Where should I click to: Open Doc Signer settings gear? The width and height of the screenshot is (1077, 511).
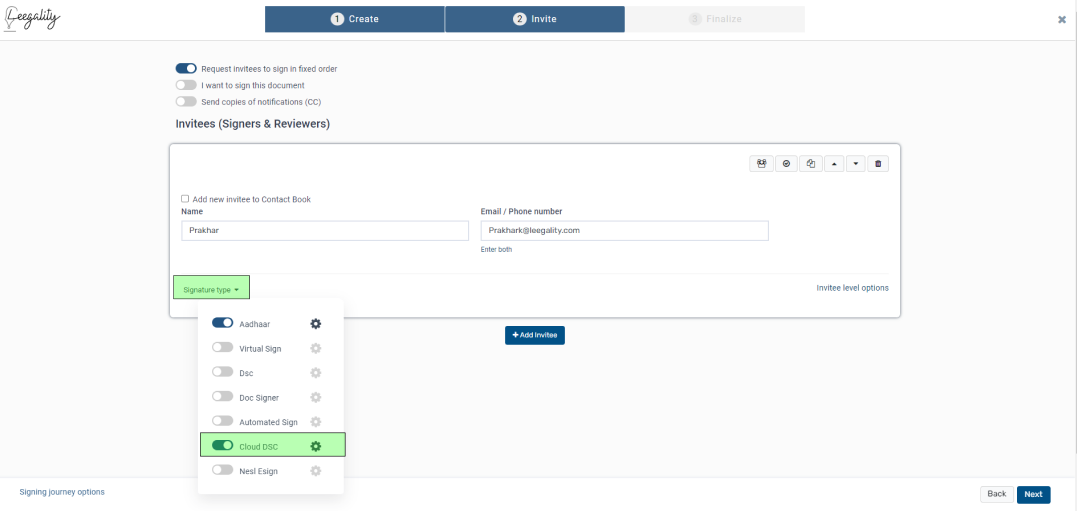pyautogui.click(x=315, y=397)
